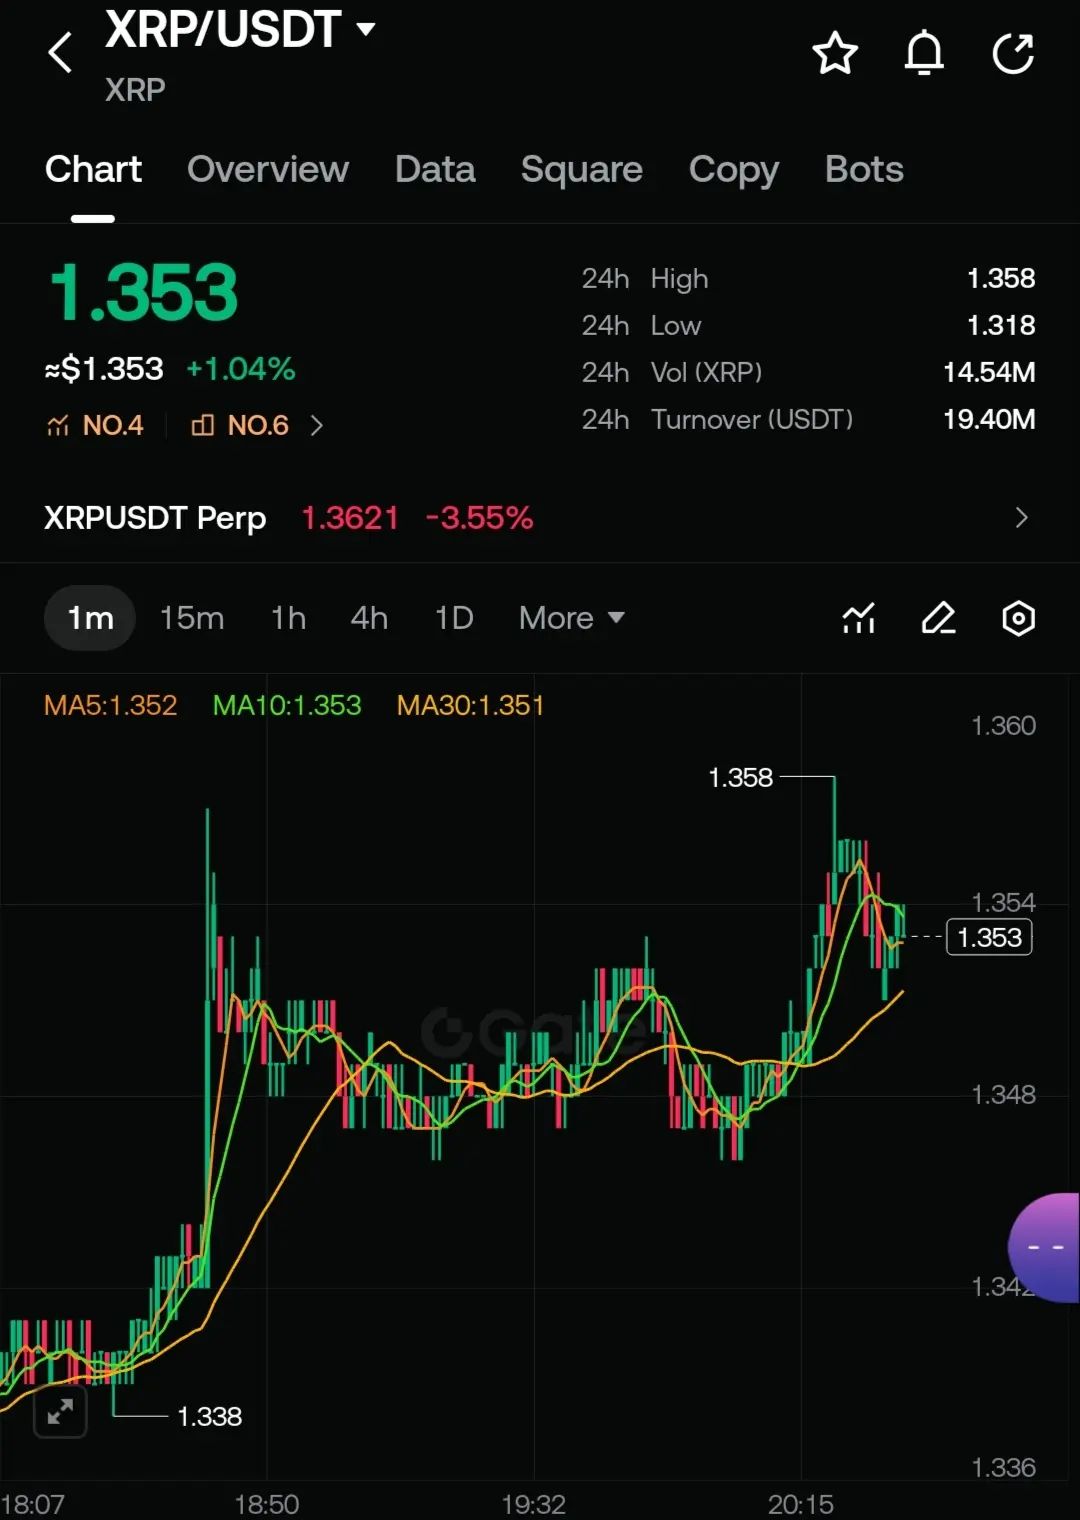Tap the 1.360 price axis label
Image resolution: width=1080 pixels, height=1520 pixels.
1003,725
